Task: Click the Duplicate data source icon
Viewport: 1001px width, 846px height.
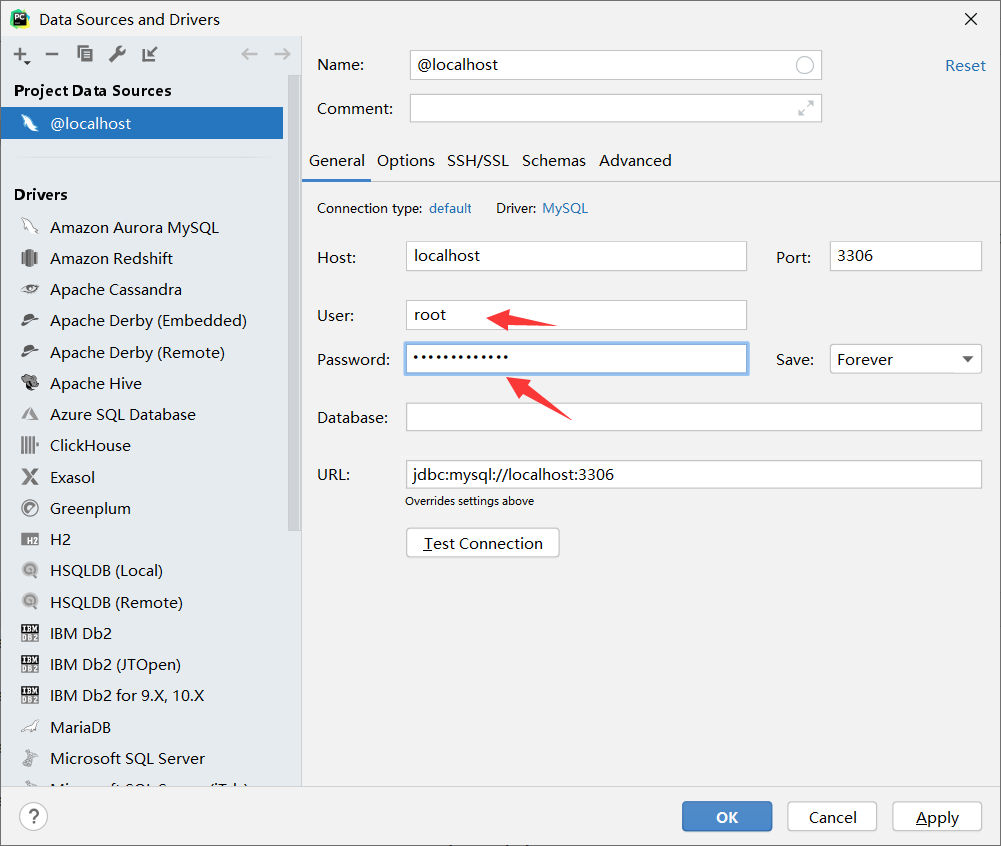Action: pyautogui.click(x=85, y=54)
